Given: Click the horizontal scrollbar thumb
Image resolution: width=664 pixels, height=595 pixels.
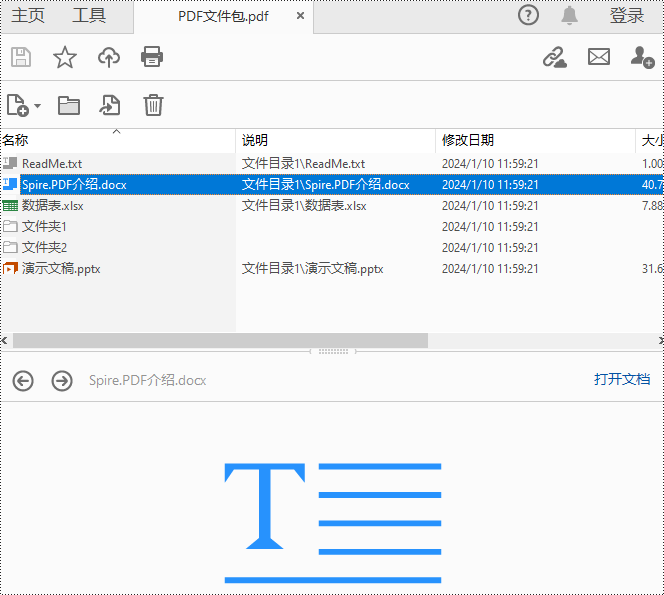Looking at the screenshot, I should [220, 340].
